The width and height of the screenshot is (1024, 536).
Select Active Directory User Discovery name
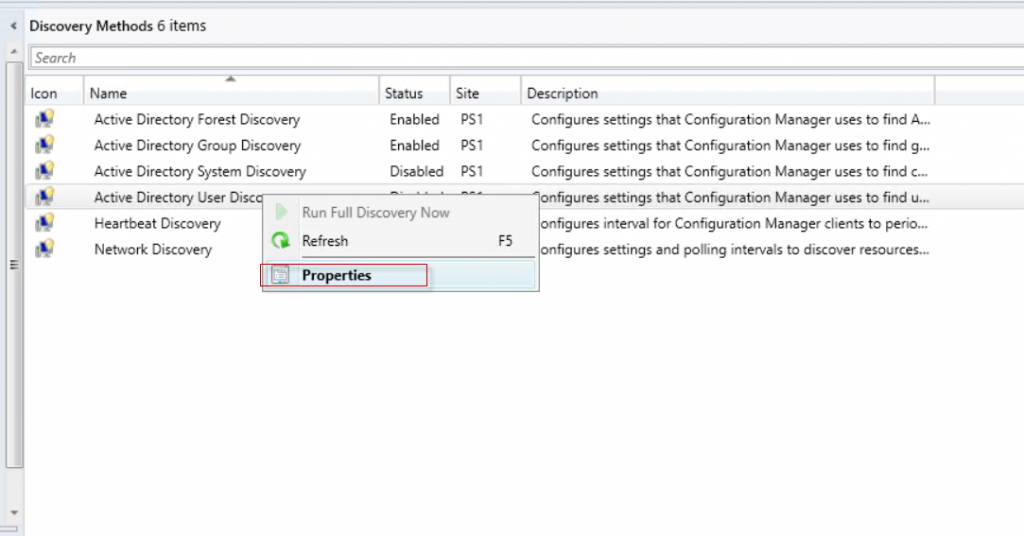(178, 197)
